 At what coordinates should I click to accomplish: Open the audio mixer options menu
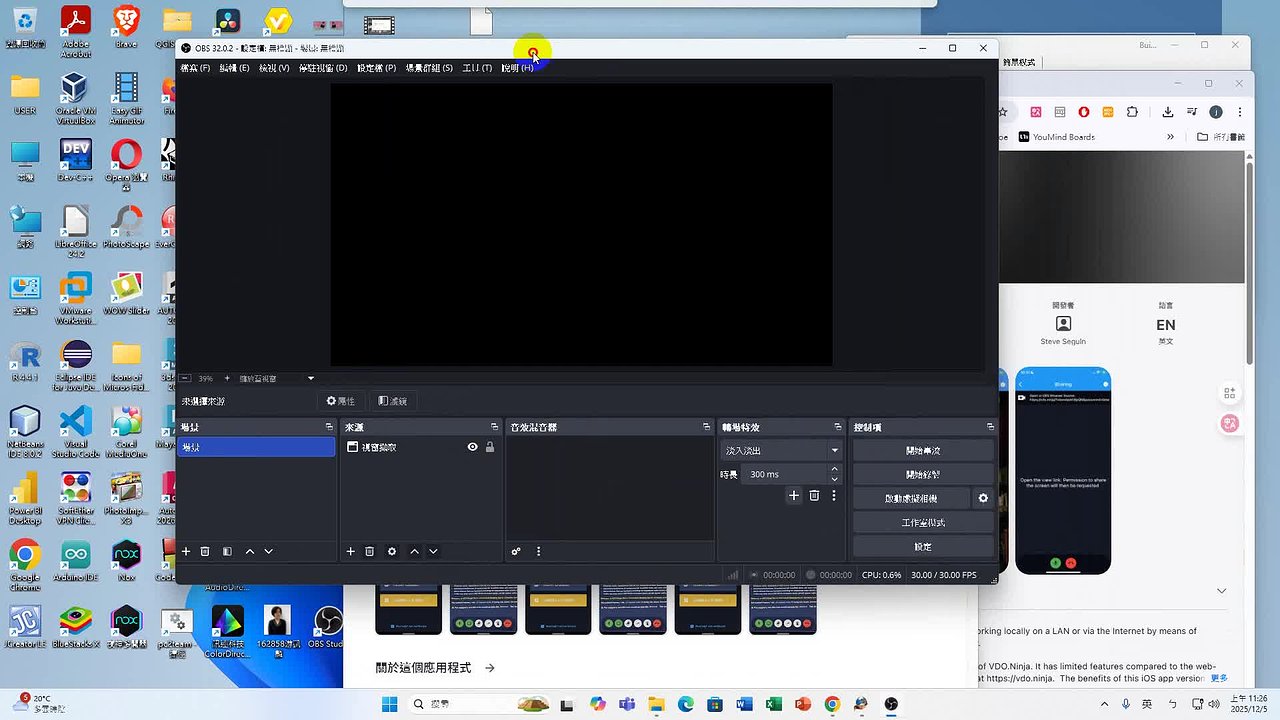[x=538, y=551]
